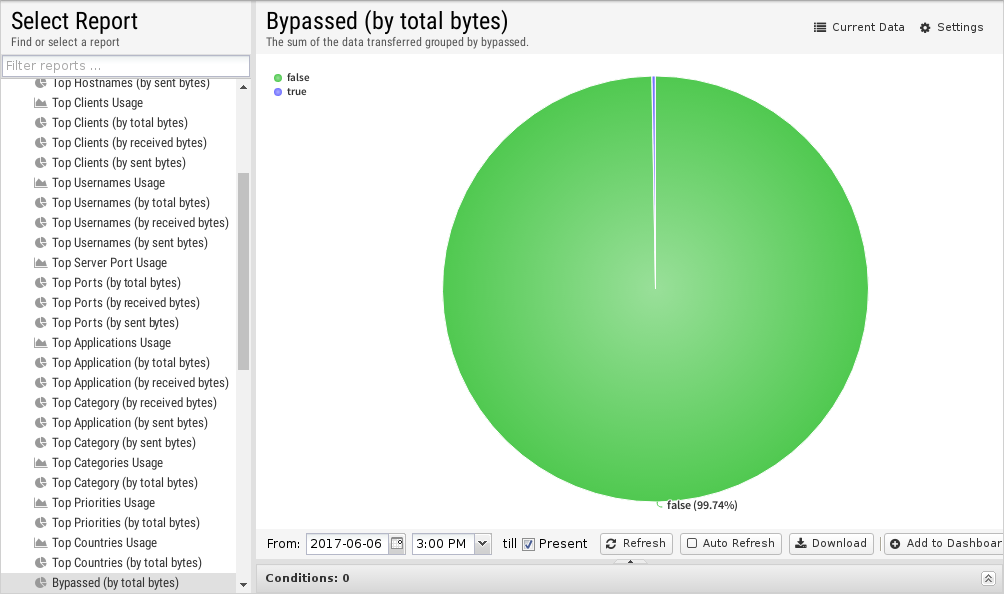Click the Download button
Screen dimensions: 1004x594
click(830, 543)
